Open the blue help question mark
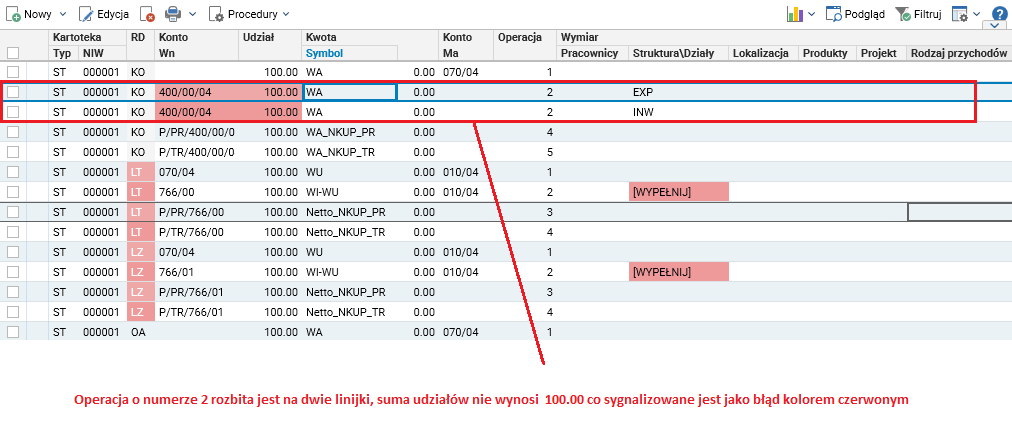This screenshot has width=1012, height=438. 999,14
